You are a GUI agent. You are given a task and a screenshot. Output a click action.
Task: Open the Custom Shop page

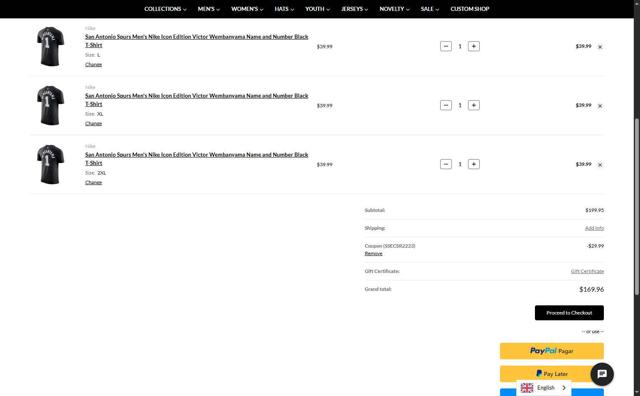(x=470, y=9)
